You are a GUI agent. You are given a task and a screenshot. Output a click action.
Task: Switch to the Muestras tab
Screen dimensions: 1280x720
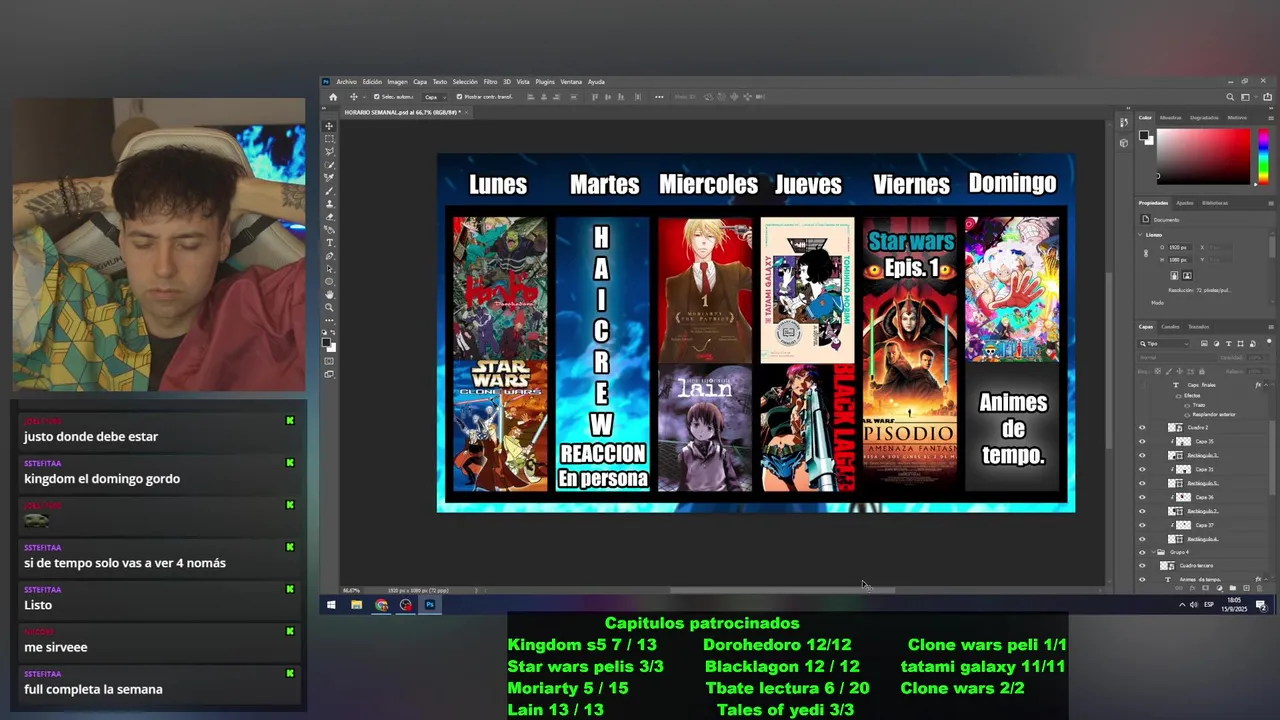tap(1170, 118)
